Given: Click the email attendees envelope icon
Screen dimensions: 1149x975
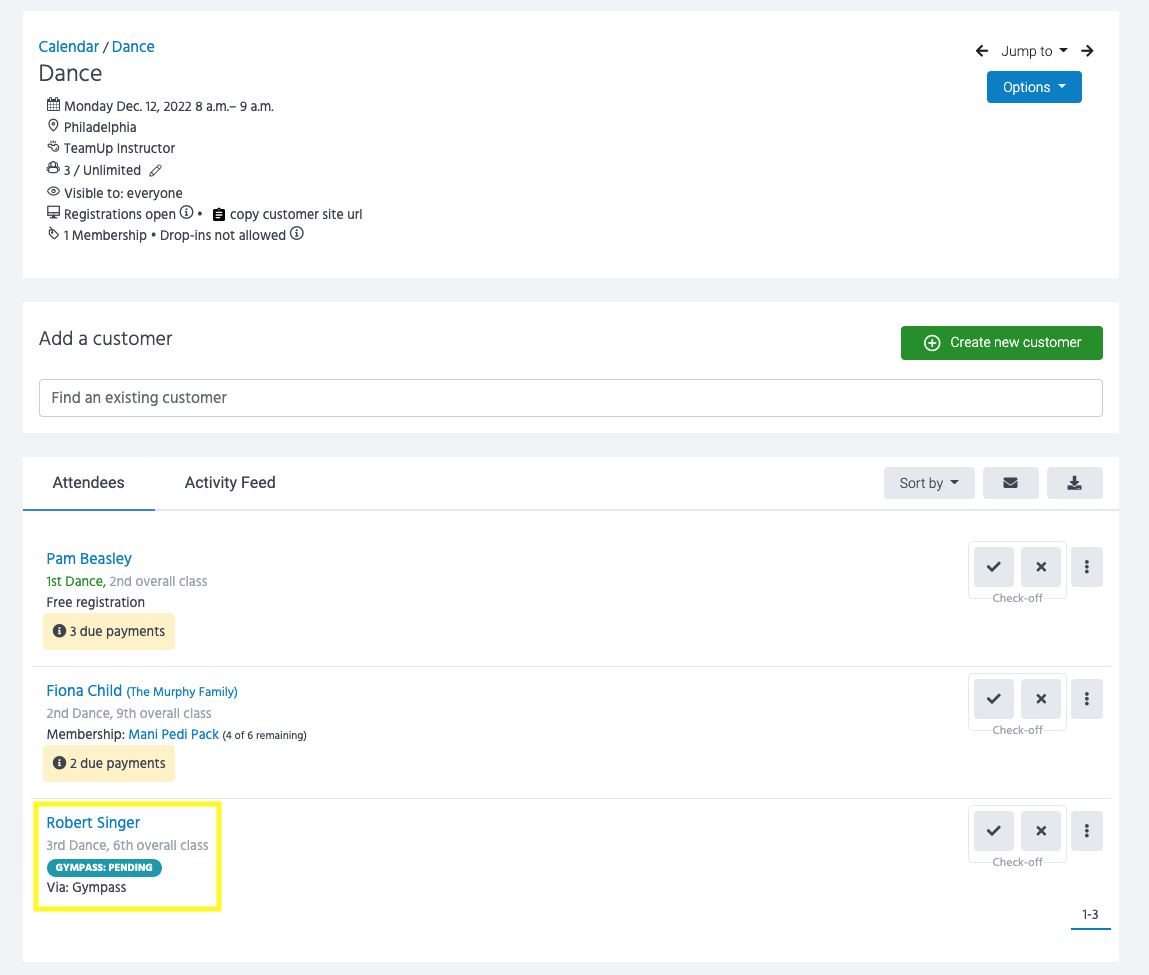Looking at the screenshot, I should [1010, 483].
